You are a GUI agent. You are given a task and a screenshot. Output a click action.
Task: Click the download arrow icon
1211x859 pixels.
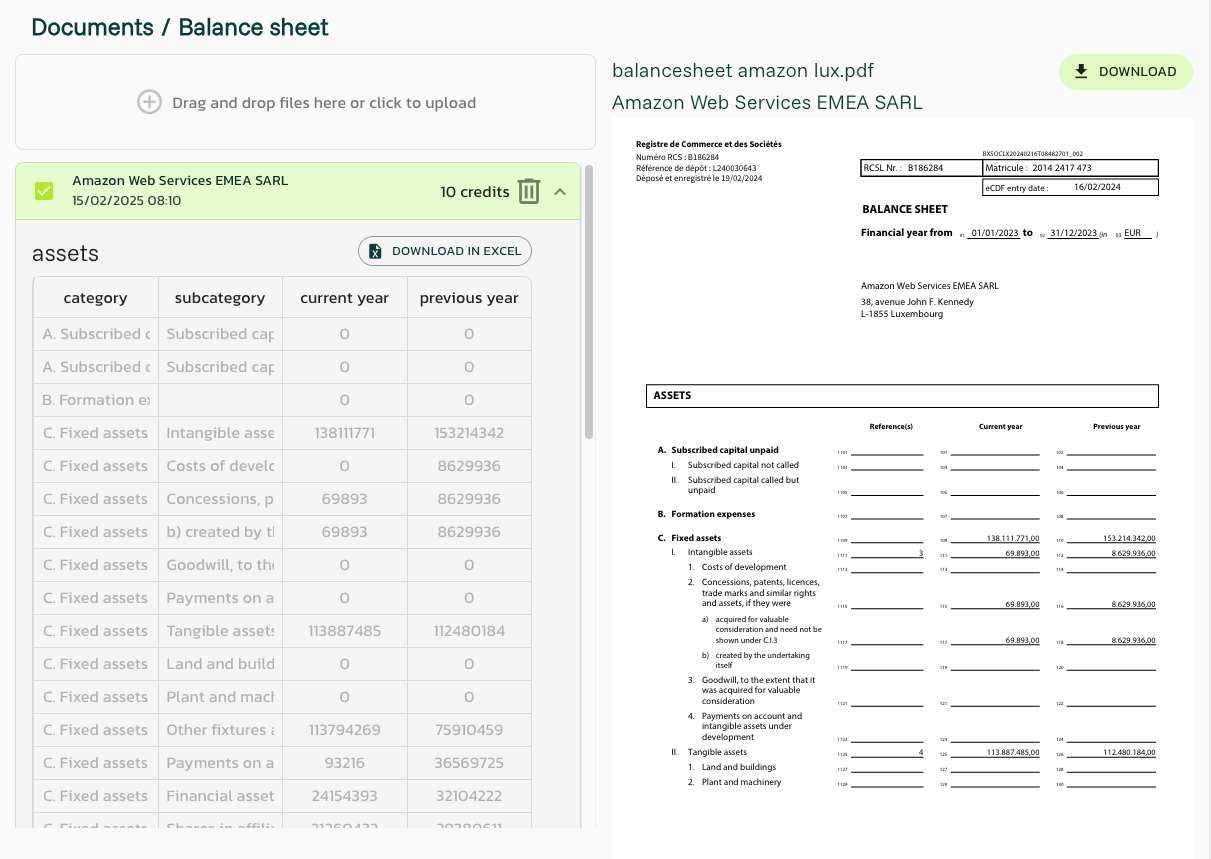pyautogui.click(x=1081, y=72)
